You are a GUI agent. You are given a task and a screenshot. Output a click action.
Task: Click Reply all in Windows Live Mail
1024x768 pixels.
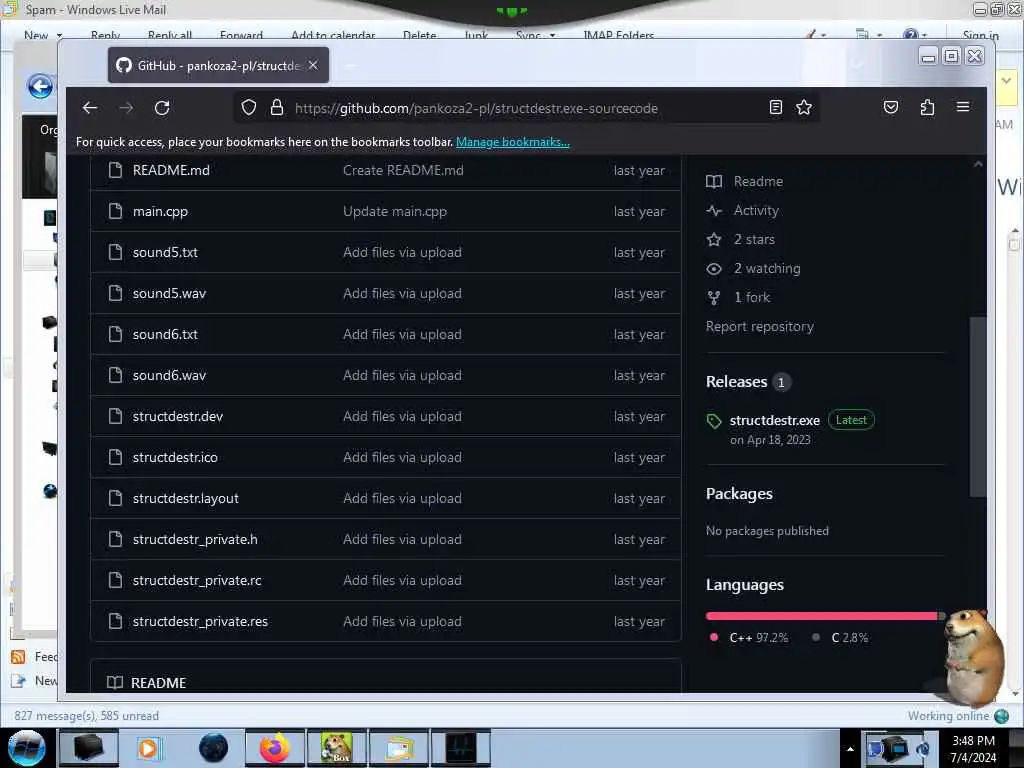[x=170, y=35]
